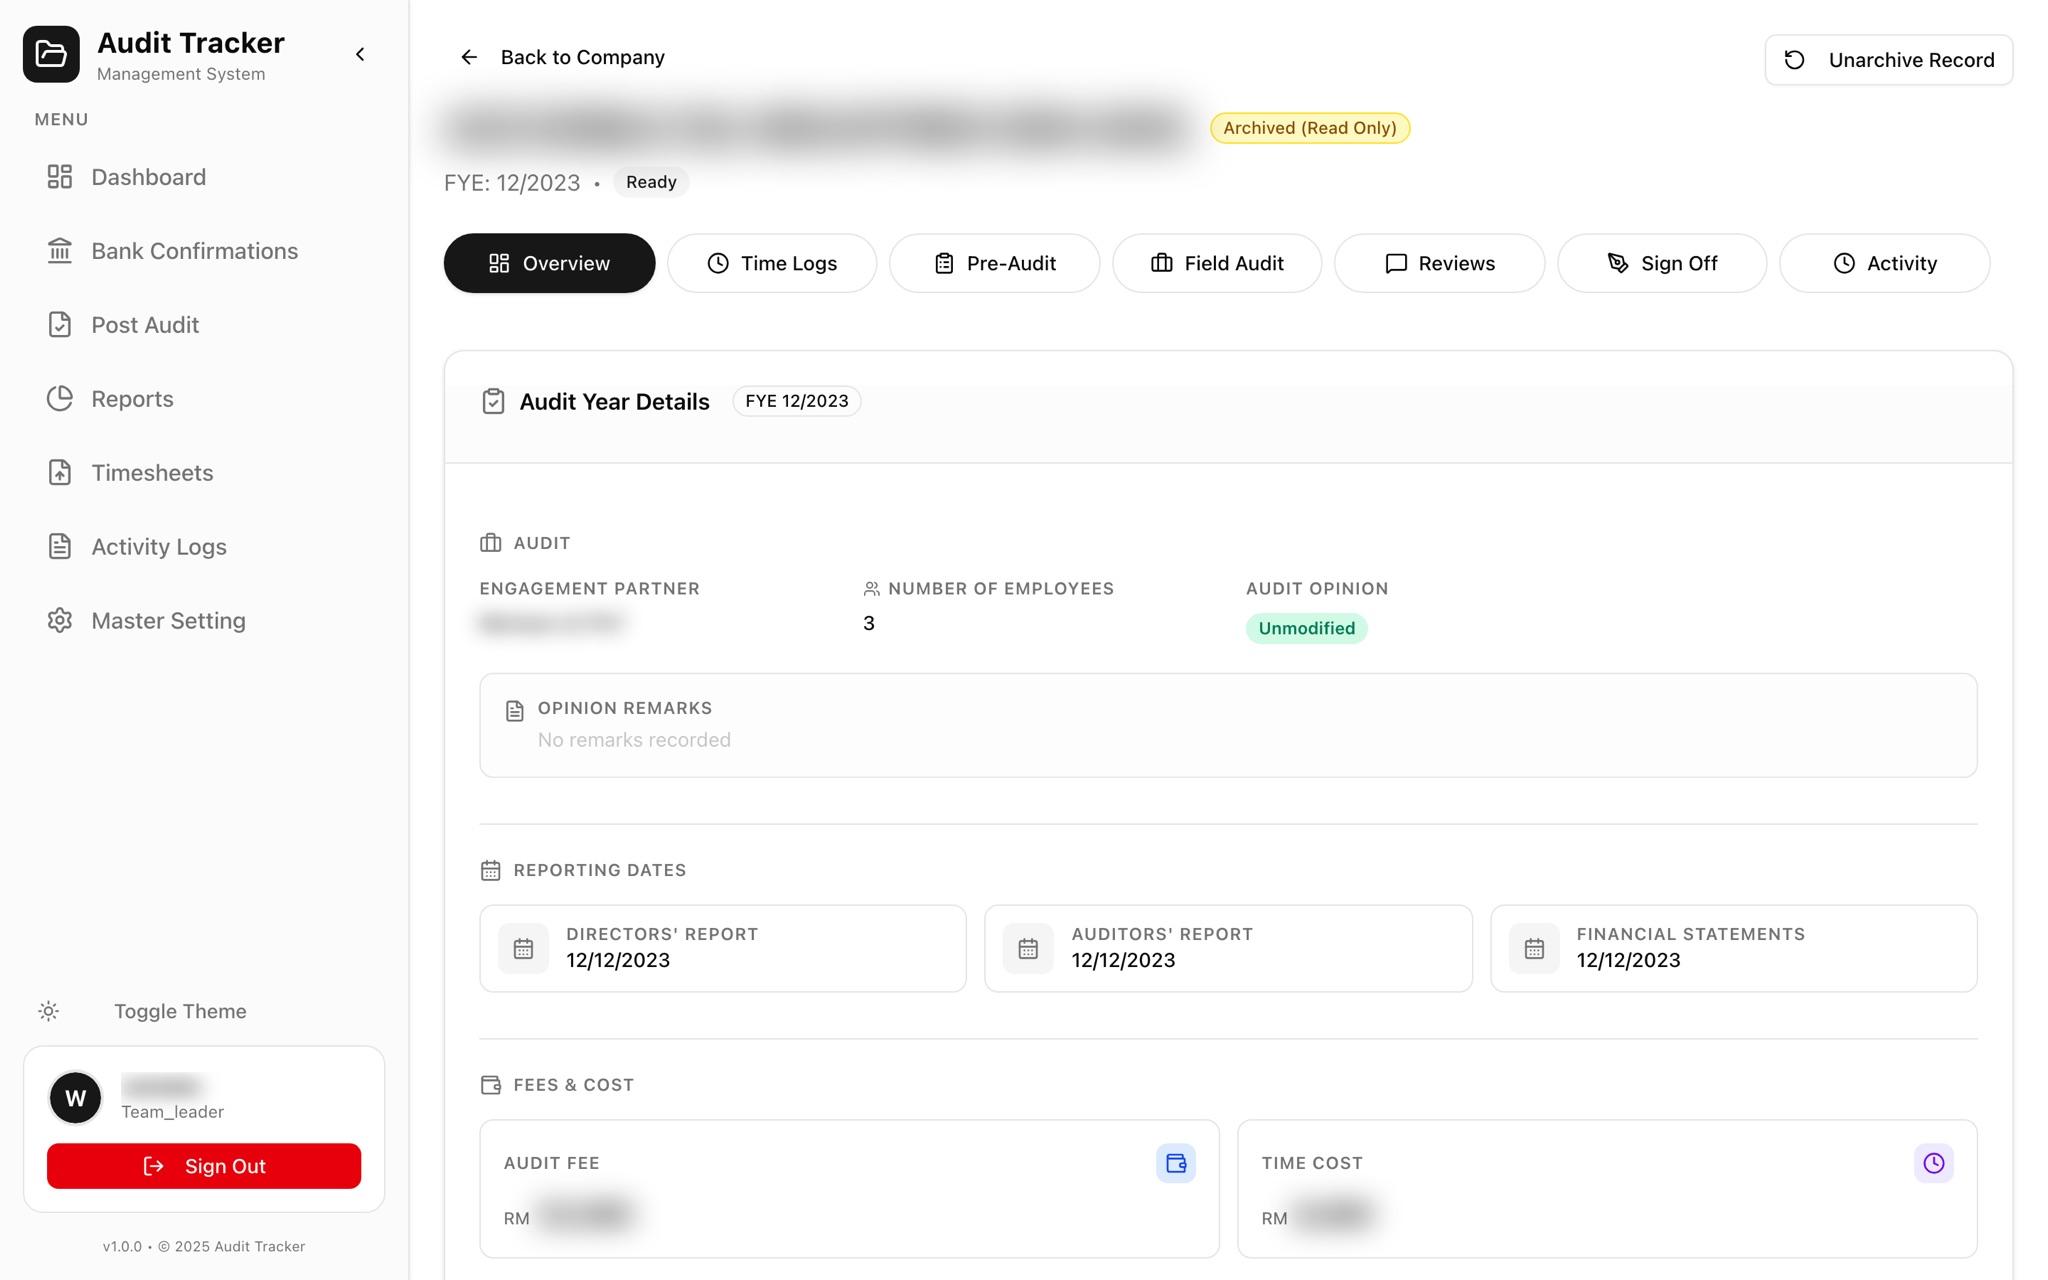Click the Timesheets file icon in sidebar

[60, 473]
